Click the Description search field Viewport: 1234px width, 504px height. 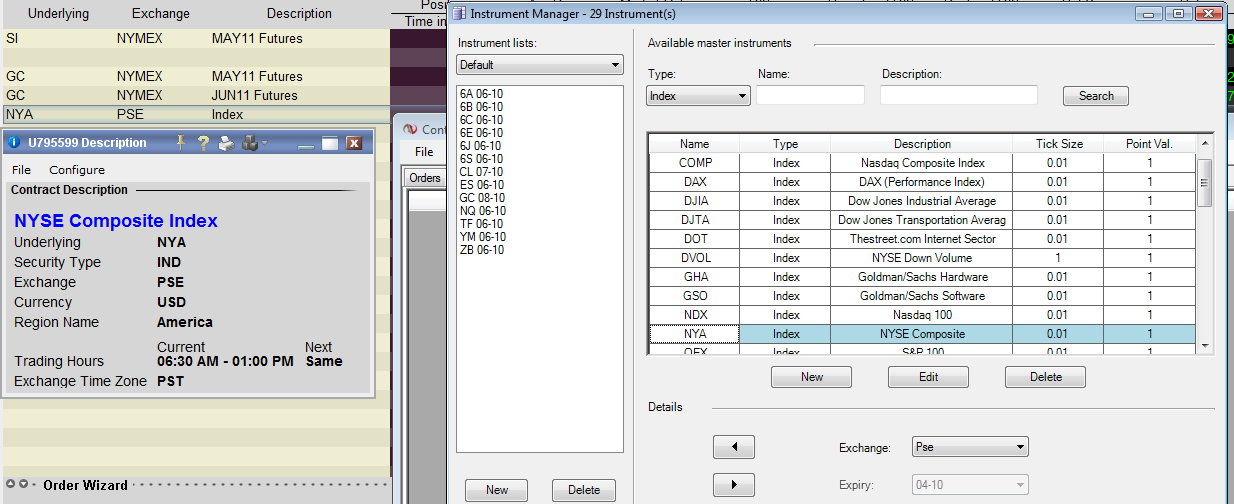pyautogui.click(x=959, y=95)
